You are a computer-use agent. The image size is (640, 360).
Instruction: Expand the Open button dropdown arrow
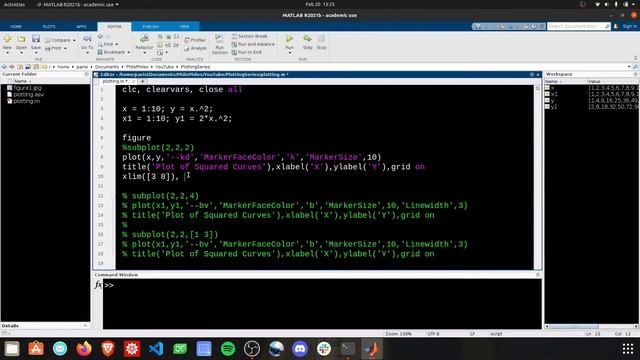tap(21, 53)
